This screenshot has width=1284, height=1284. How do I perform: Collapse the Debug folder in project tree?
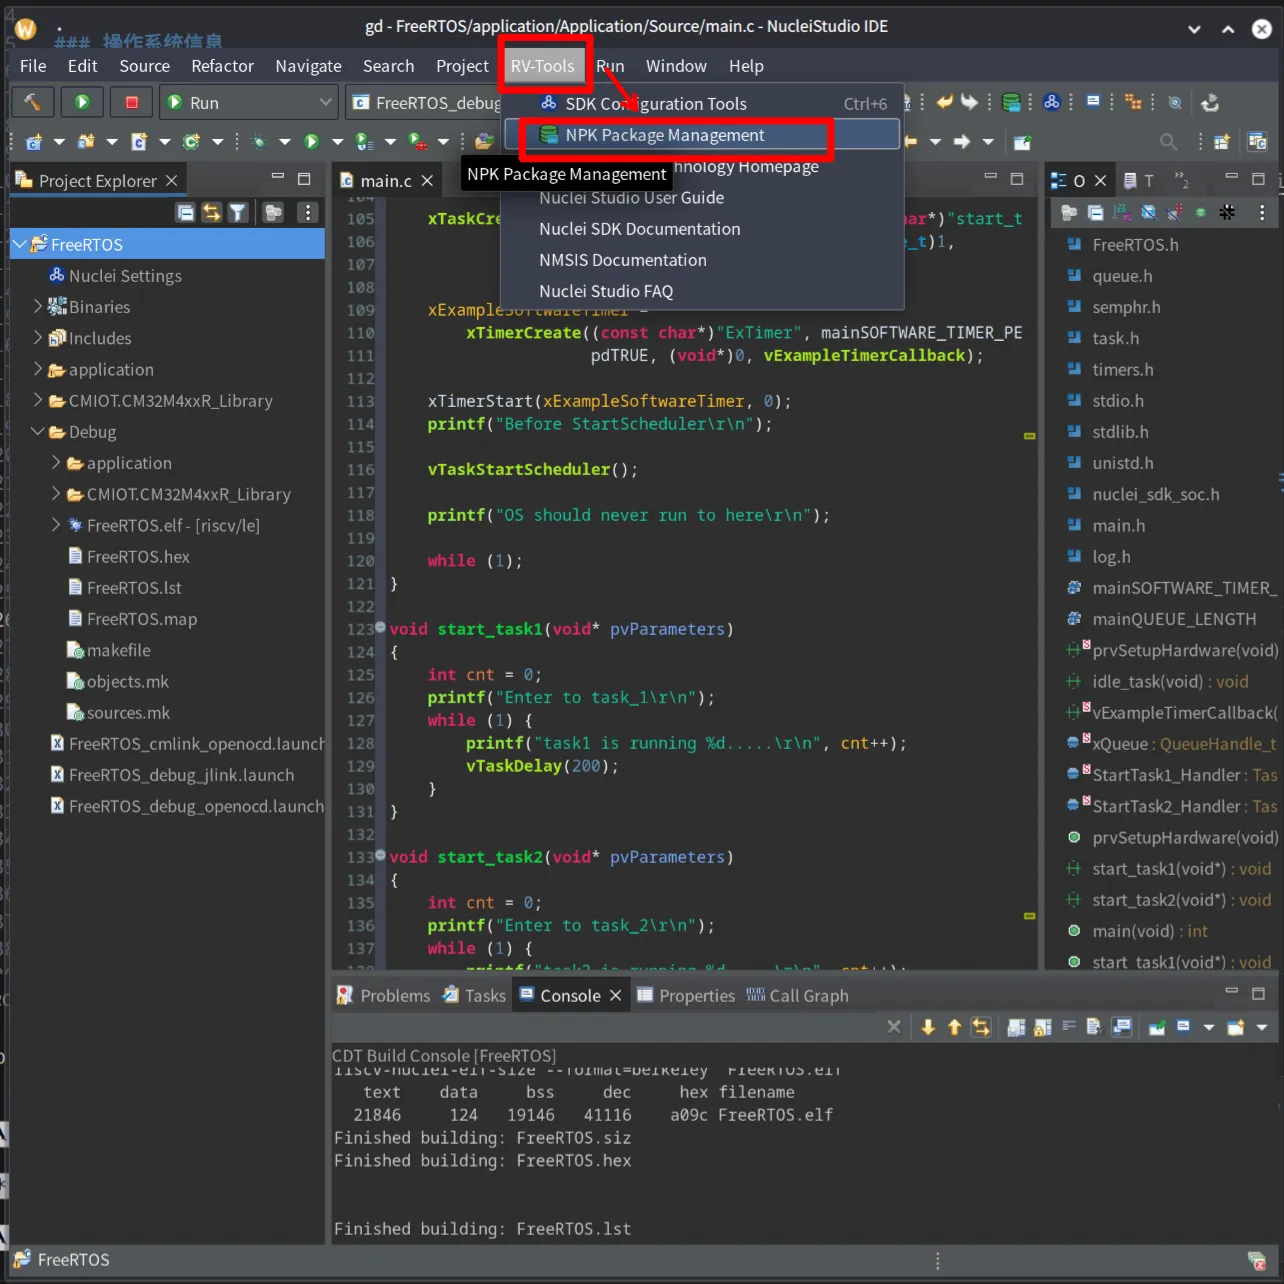[x=38, y=431]
